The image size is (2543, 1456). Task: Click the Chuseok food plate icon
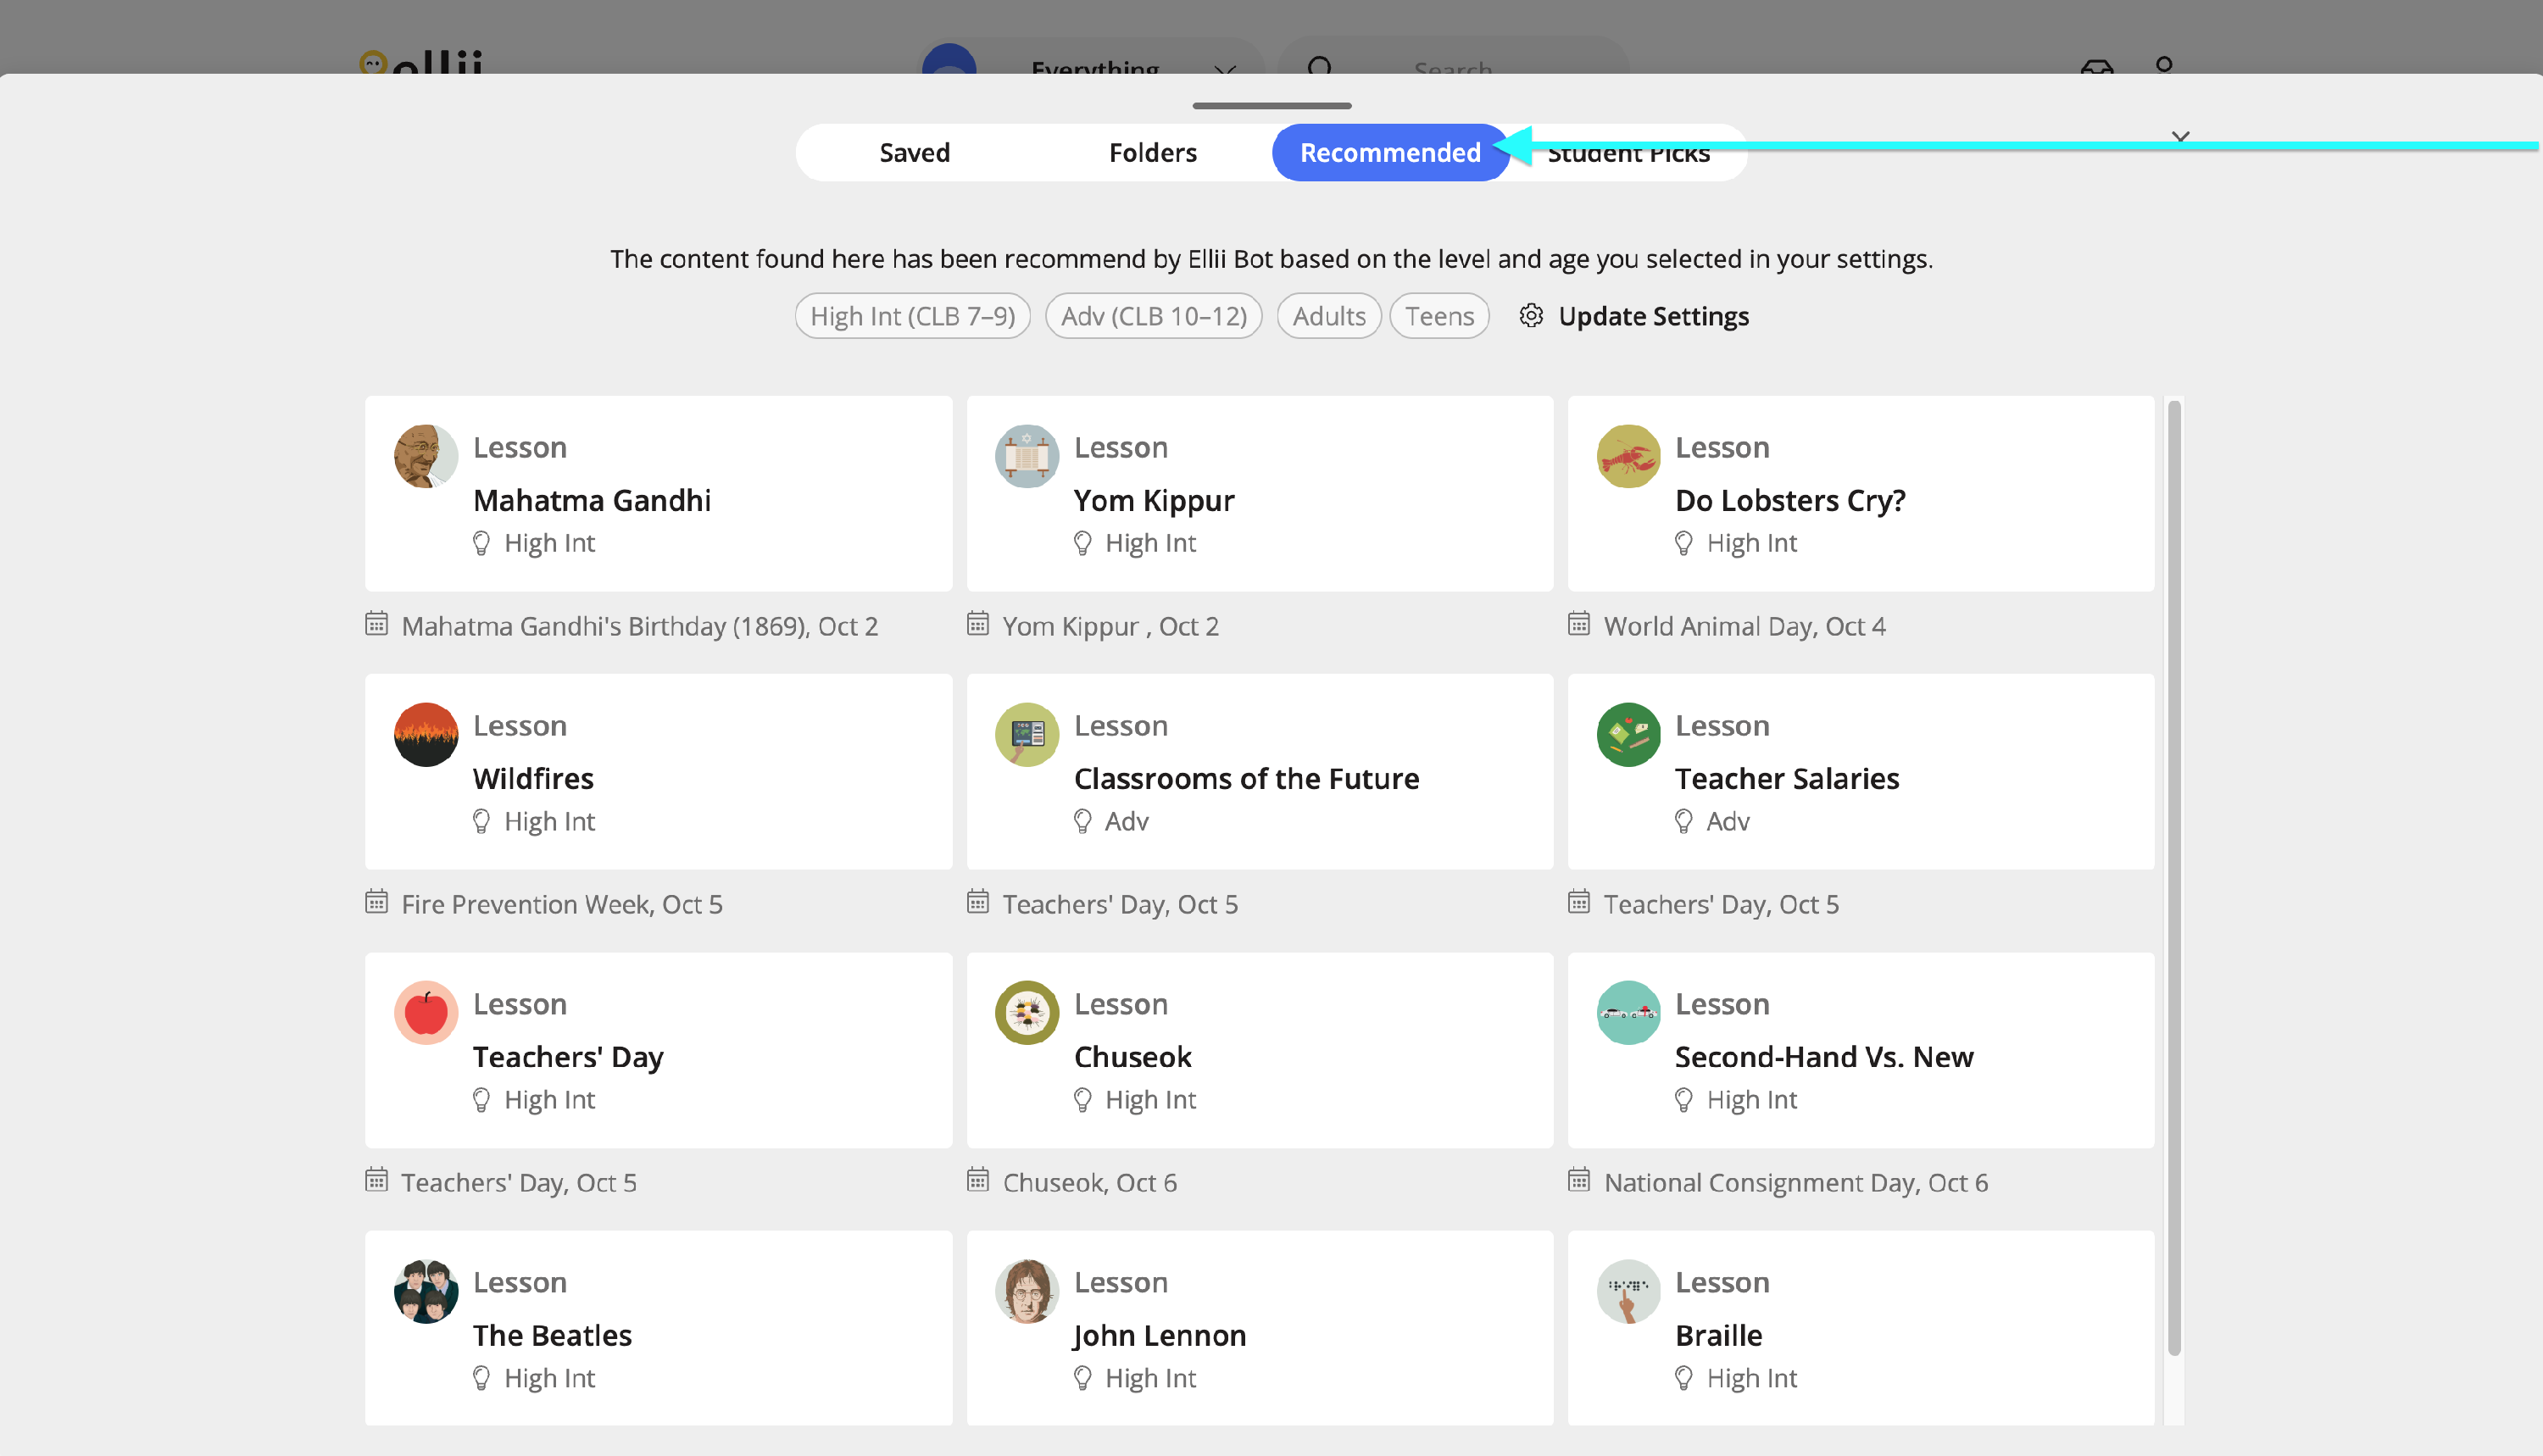(1026, 1012)
